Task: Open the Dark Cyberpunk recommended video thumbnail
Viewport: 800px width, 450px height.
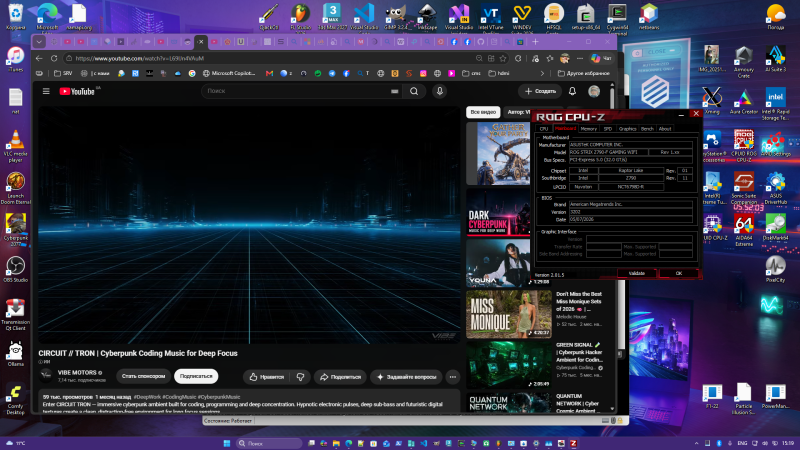Action: [498, 213]
